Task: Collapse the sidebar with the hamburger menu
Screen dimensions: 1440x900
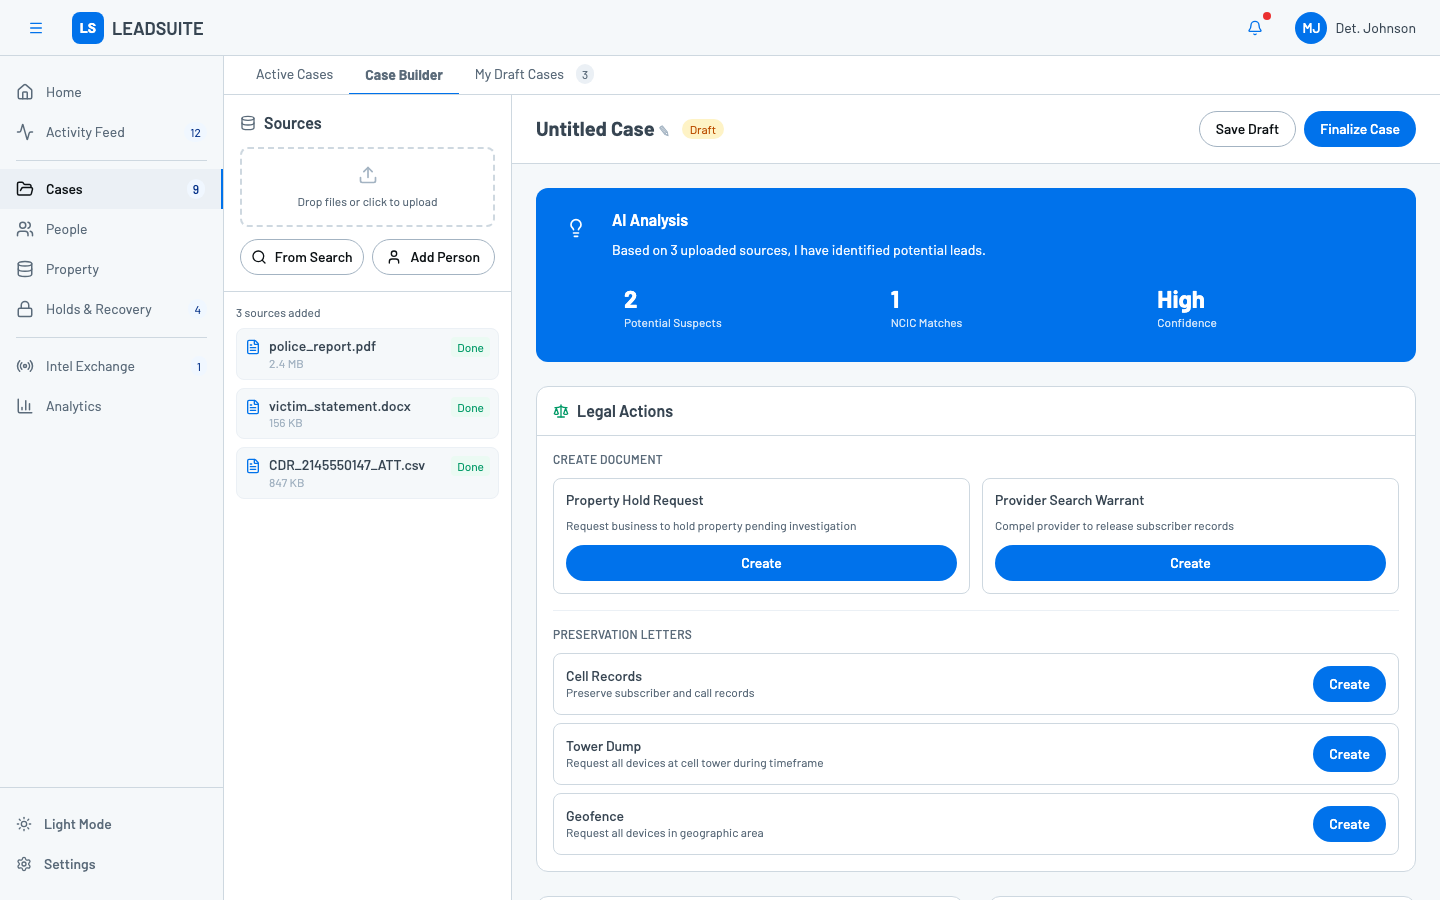Action: 36,28
